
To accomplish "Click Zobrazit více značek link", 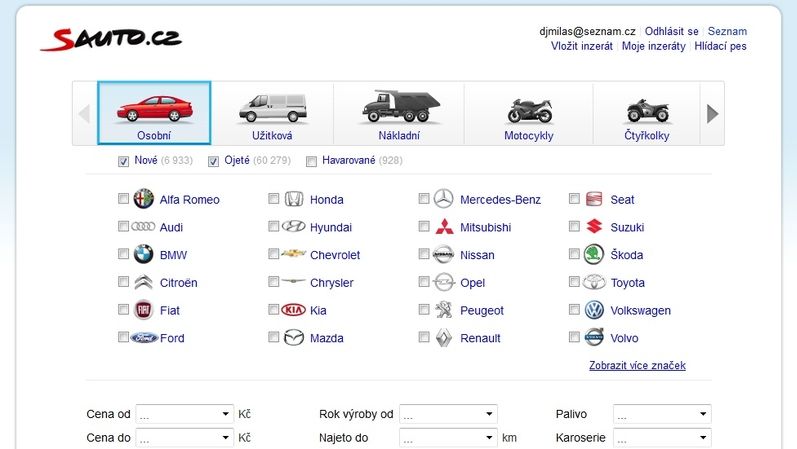I will pos(637,366).
